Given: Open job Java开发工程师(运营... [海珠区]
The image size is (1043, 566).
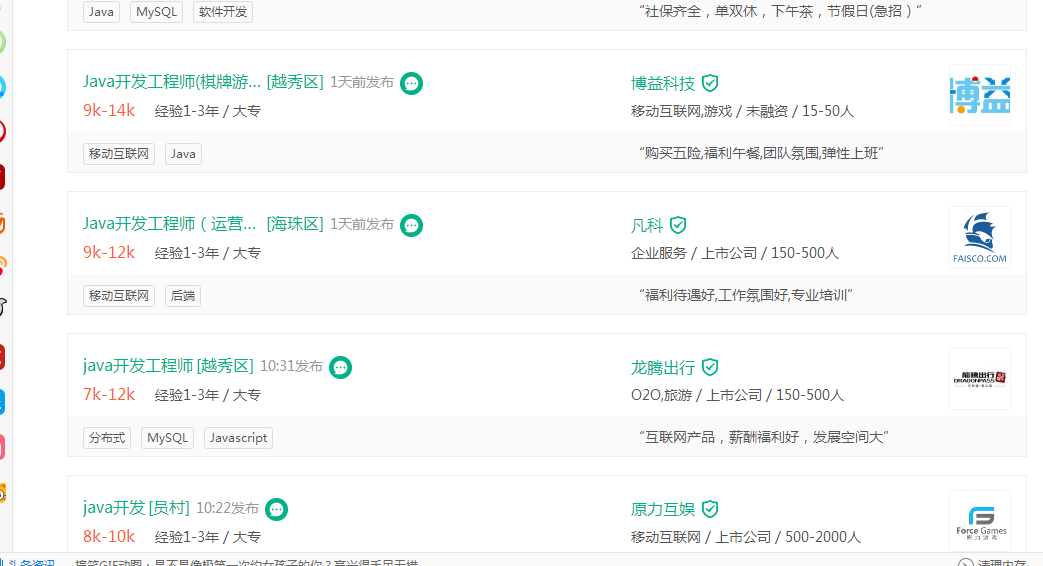Looking at the screenshot, I should (203, 224).
